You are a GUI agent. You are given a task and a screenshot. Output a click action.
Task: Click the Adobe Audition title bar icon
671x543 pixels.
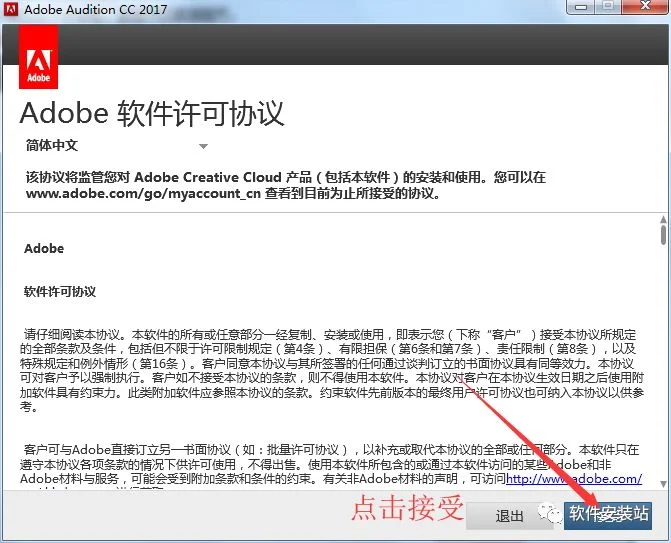pos(11,9)
